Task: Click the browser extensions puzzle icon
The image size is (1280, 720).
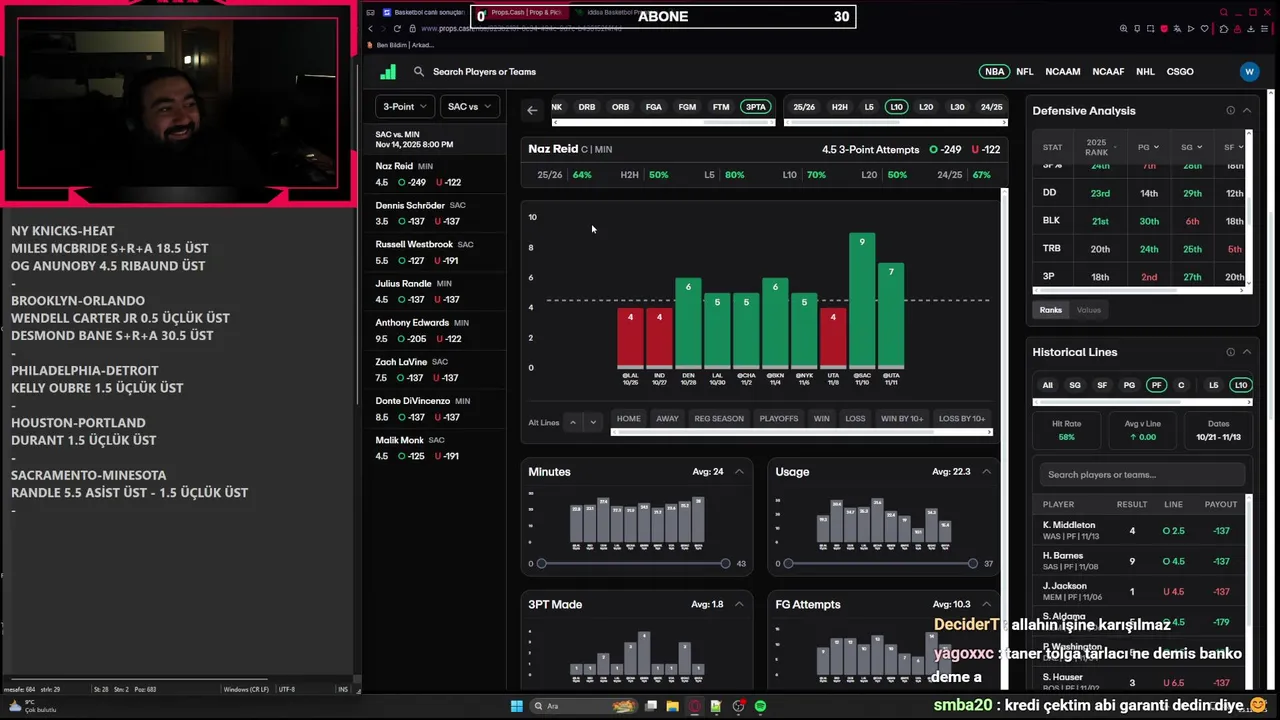Action: pos(1224,29)
